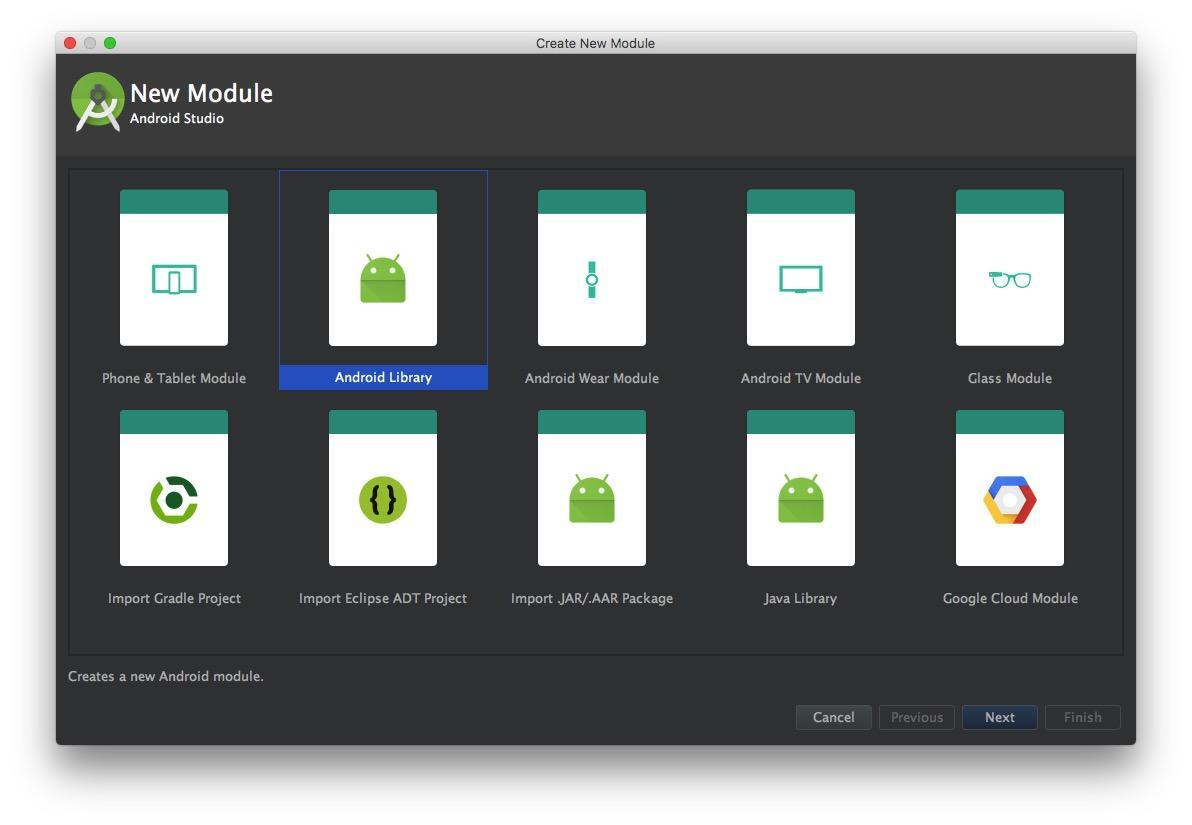Image resolution: width=1192 pixels, height=825 pixels.
Task: Select the Phone & Tablet Module icon
Action: [174, 268]
